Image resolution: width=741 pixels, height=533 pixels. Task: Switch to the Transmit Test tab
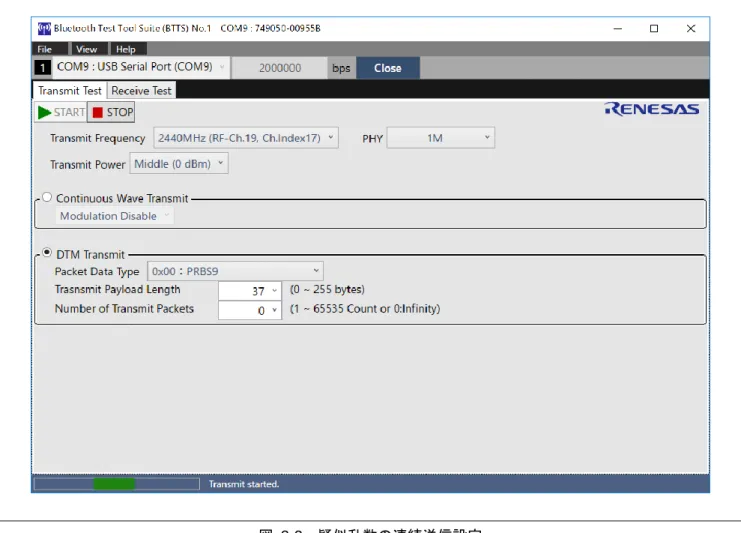pyautogui.click(x=70, y=91)
